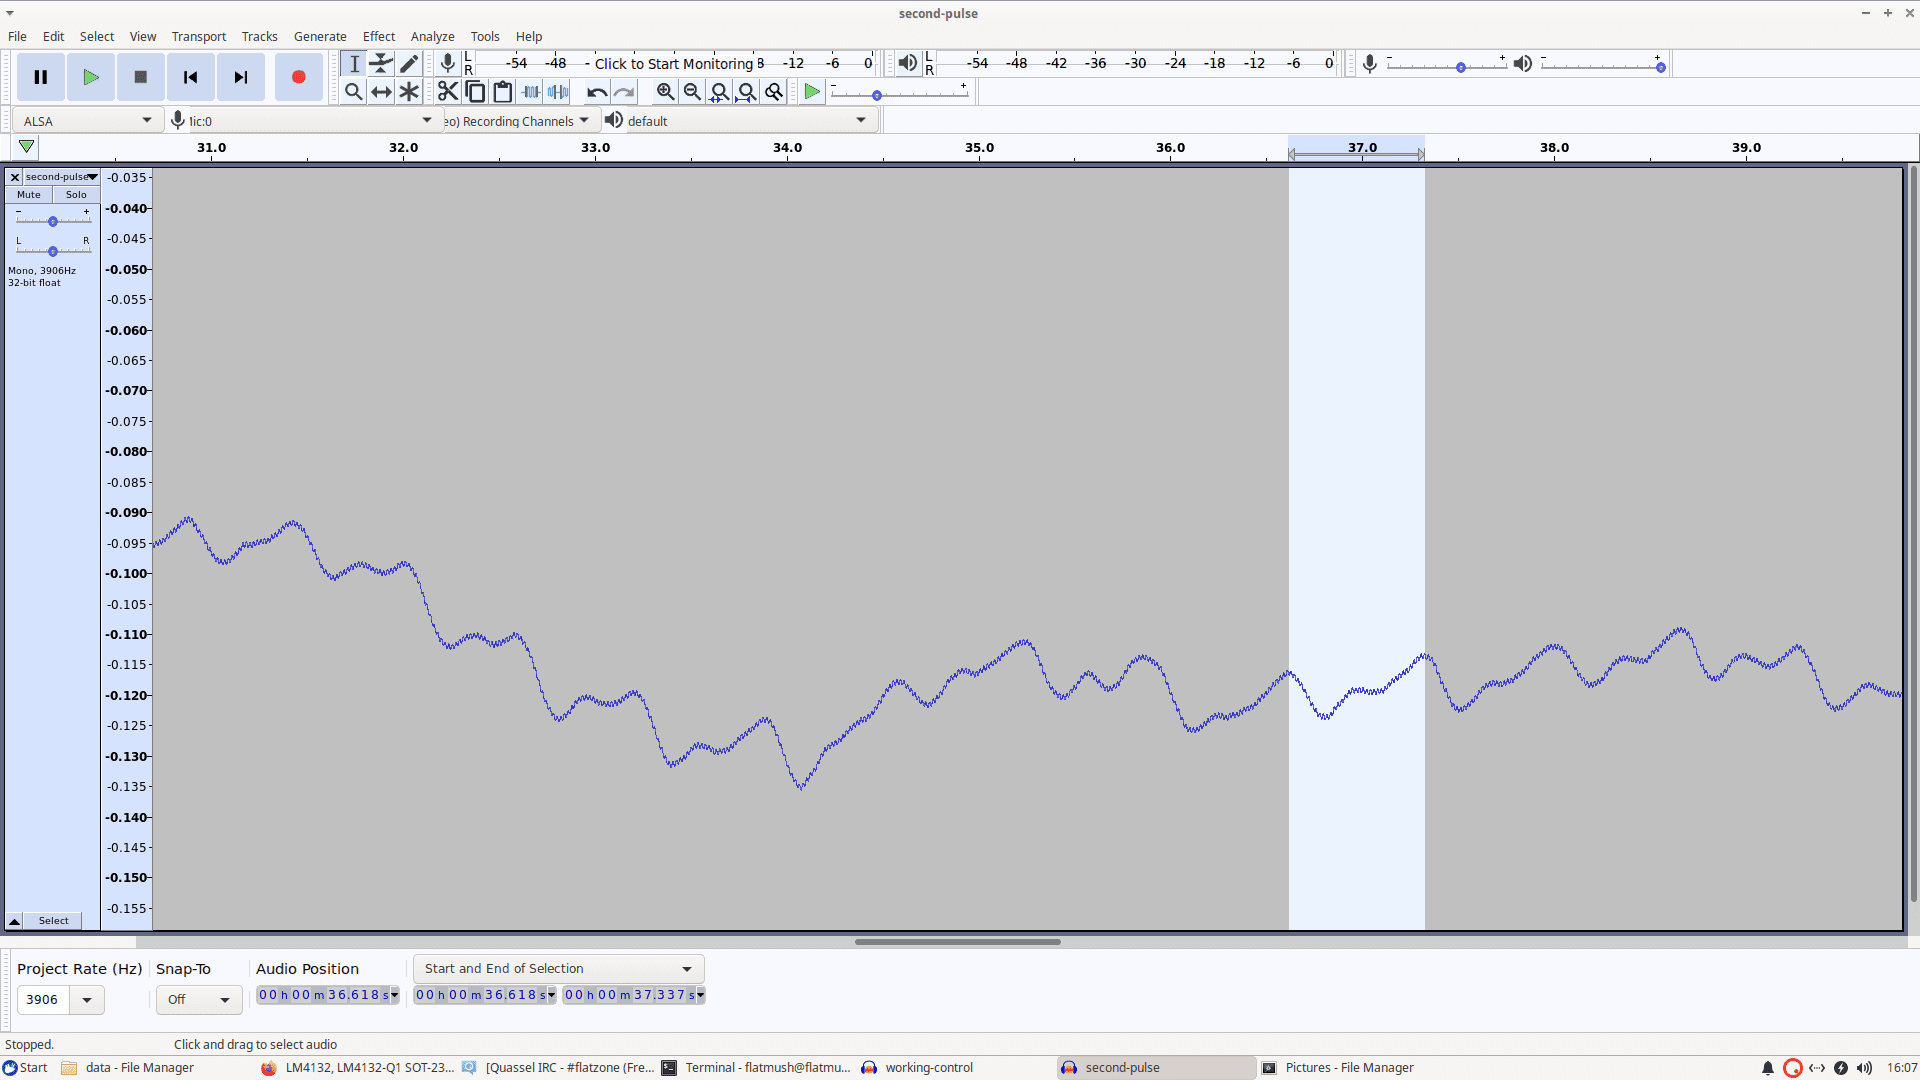Adjust the recording volume slider
The image size is (1920, 1080).
1446,66
